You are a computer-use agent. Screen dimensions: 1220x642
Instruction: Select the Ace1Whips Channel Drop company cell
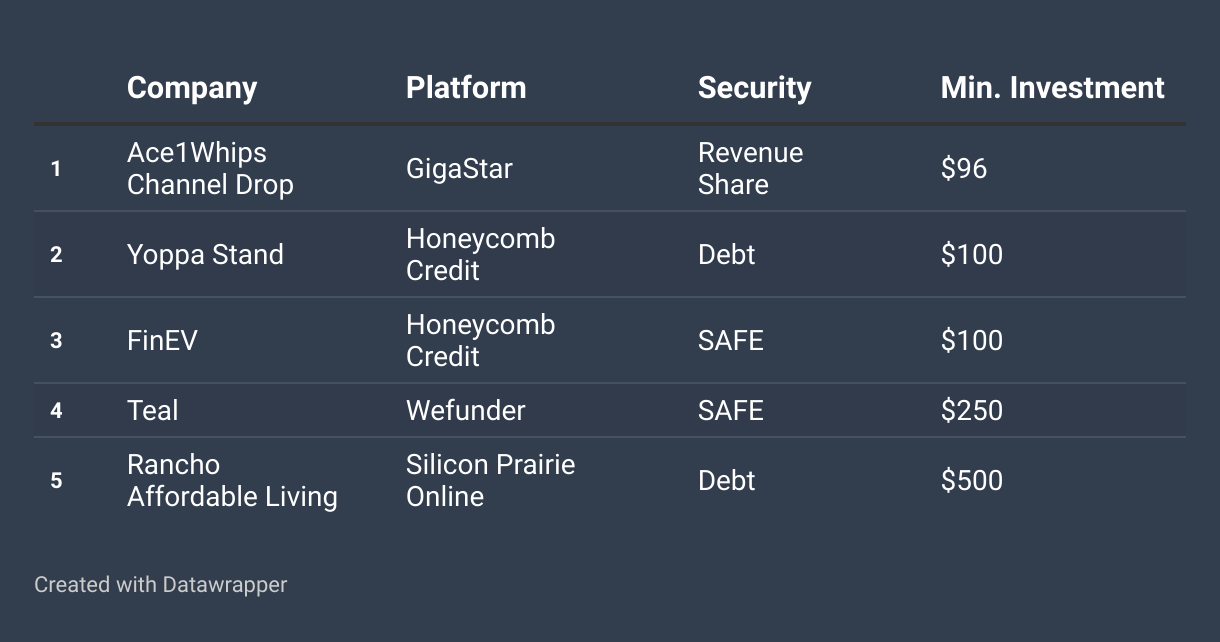tap(210, 168)
